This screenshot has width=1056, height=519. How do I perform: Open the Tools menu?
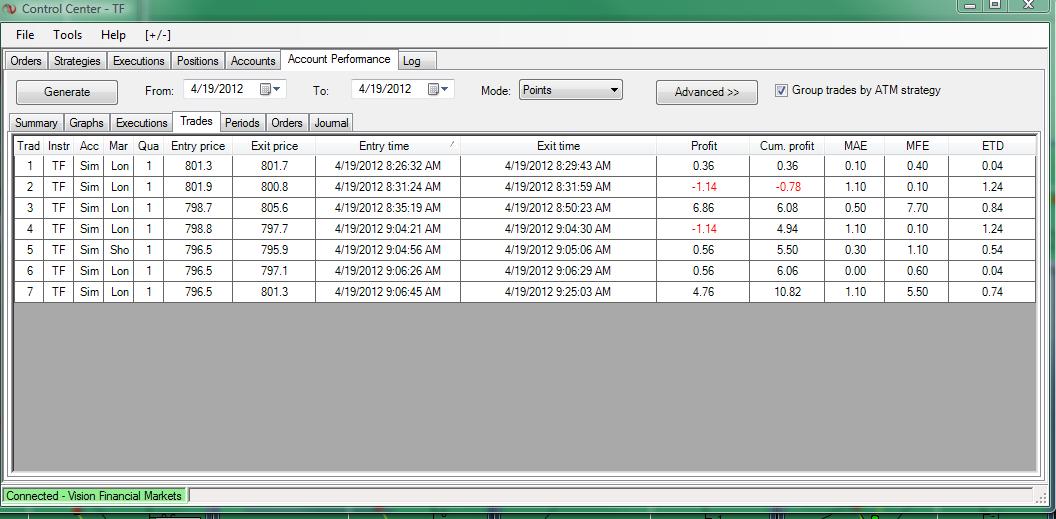pos(67,35)
